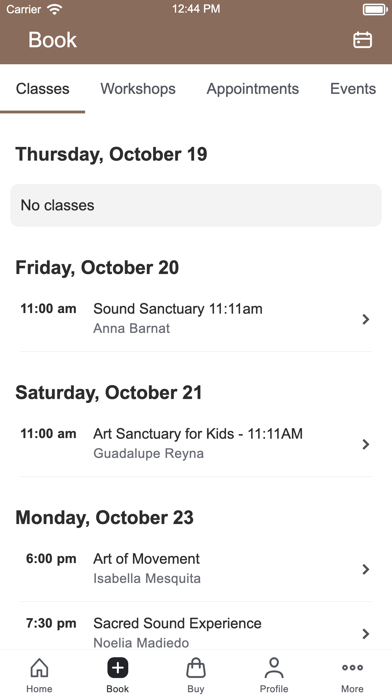The width and height of the screenshot is (392, 696).
Task: Tap instructor name Guadalupe Reyna
Action: click(148, 454)
